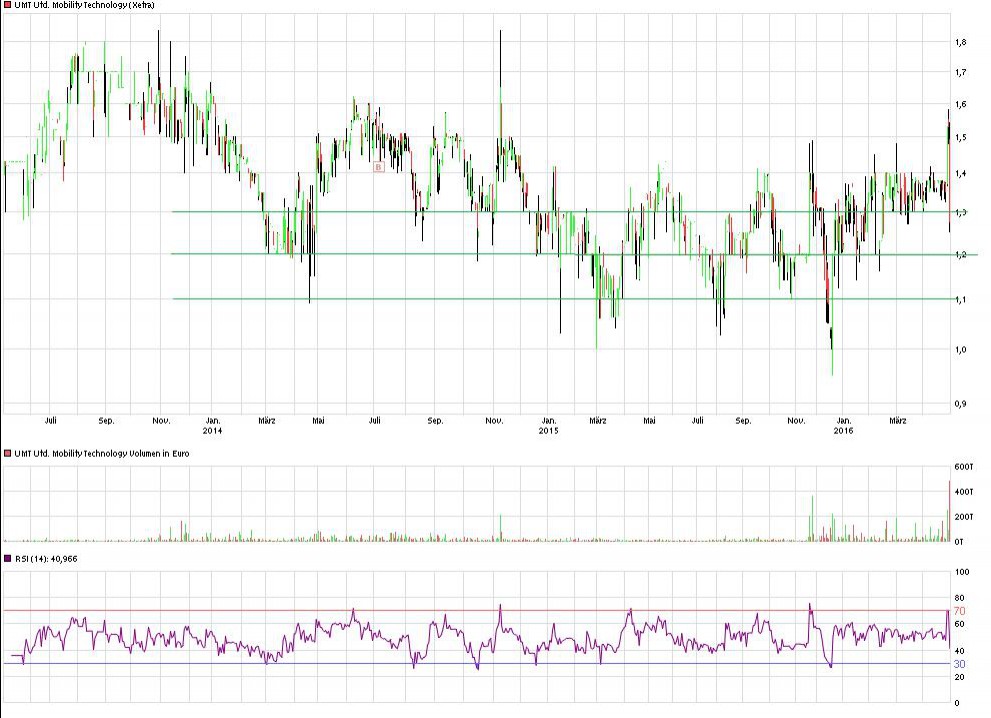Click the 2015 year label on time axis

click(548, 431)
